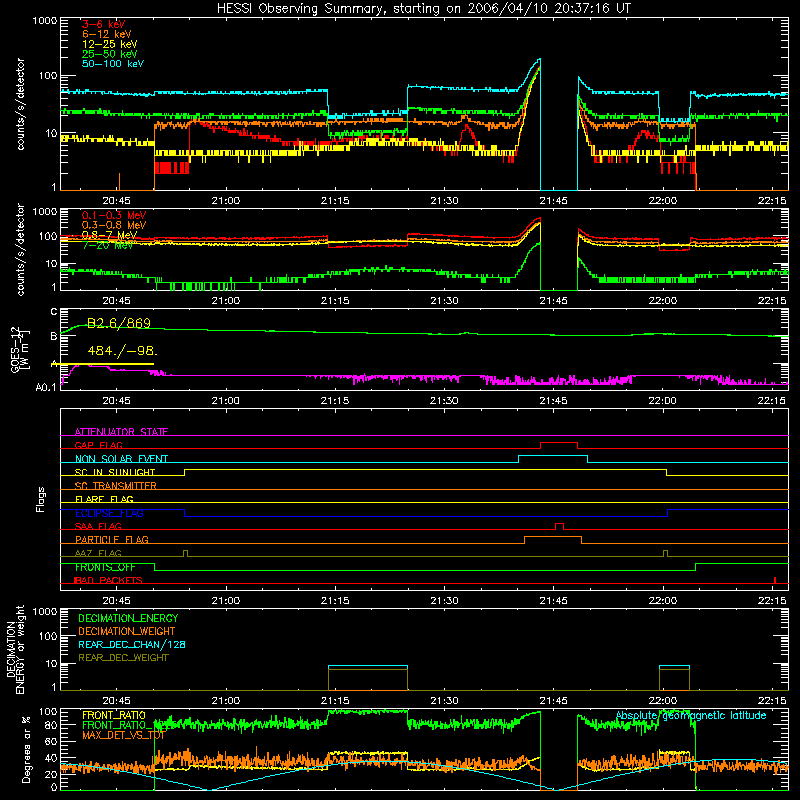
Task: Click the '21:30' tick under the GOES panel
Action: coord(444,401)
